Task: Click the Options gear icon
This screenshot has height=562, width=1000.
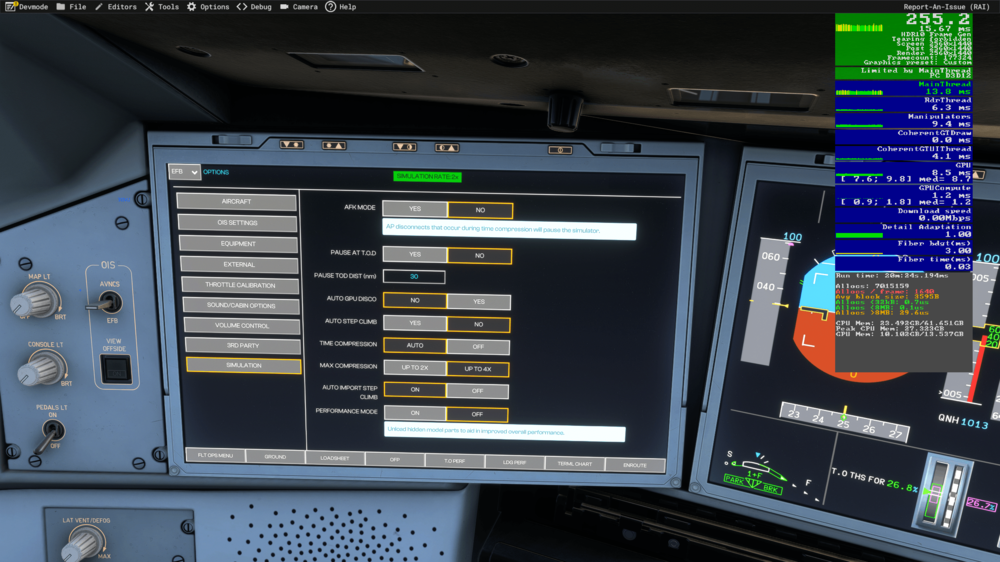Action: tap(192, 7)
